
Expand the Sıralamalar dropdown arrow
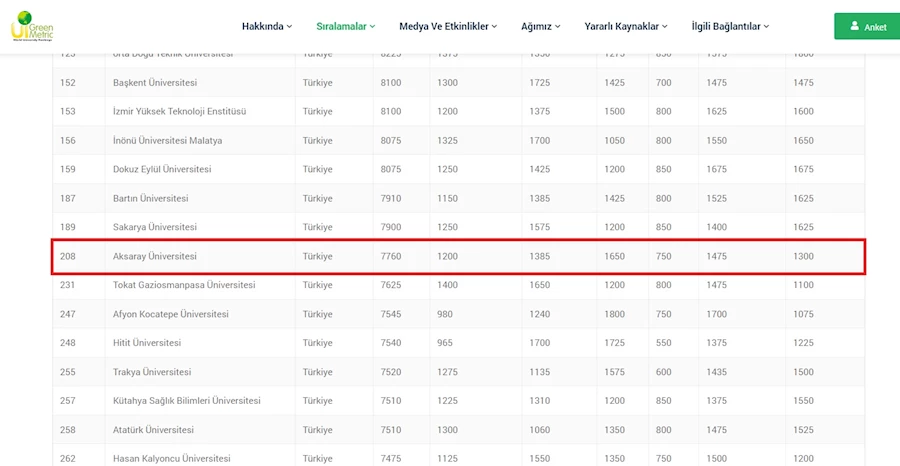pos(373,26)
